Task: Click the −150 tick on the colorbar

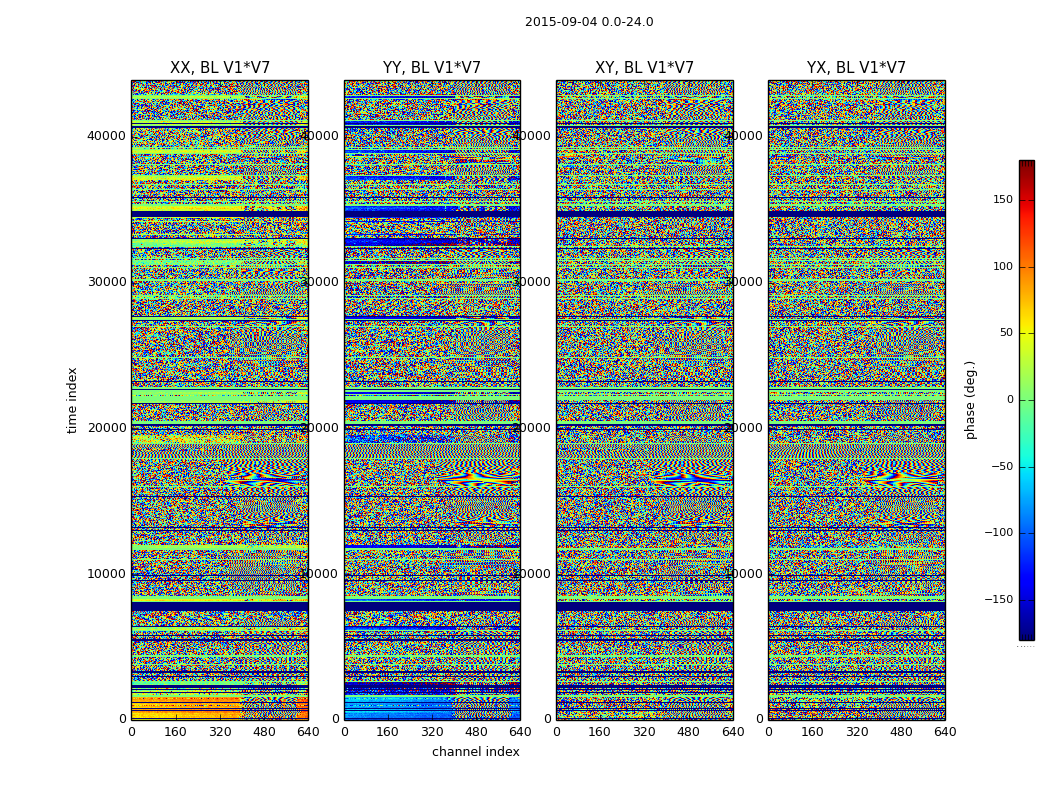Action: [x=999, y=599]
